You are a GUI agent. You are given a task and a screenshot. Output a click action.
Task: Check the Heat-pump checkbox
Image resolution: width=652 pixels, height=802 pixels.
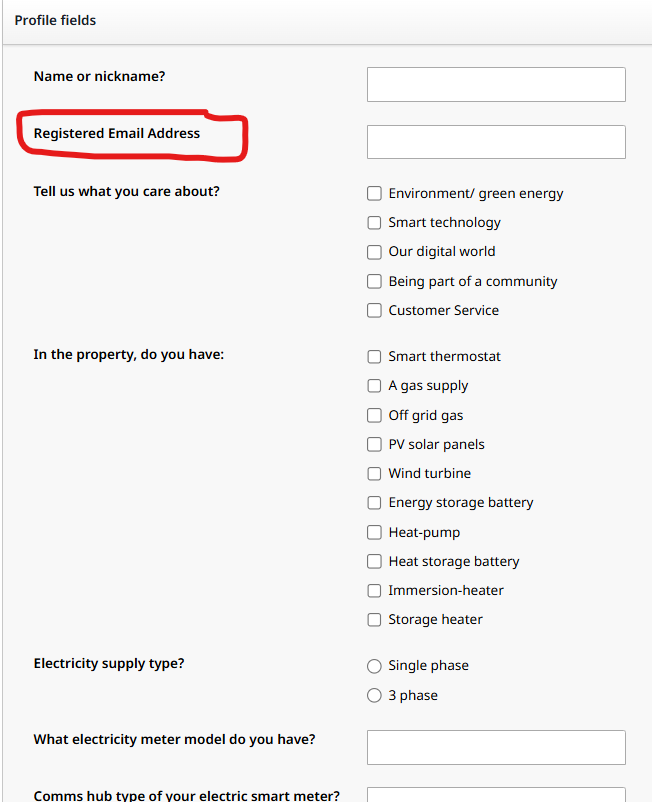(x=374, y=532)
